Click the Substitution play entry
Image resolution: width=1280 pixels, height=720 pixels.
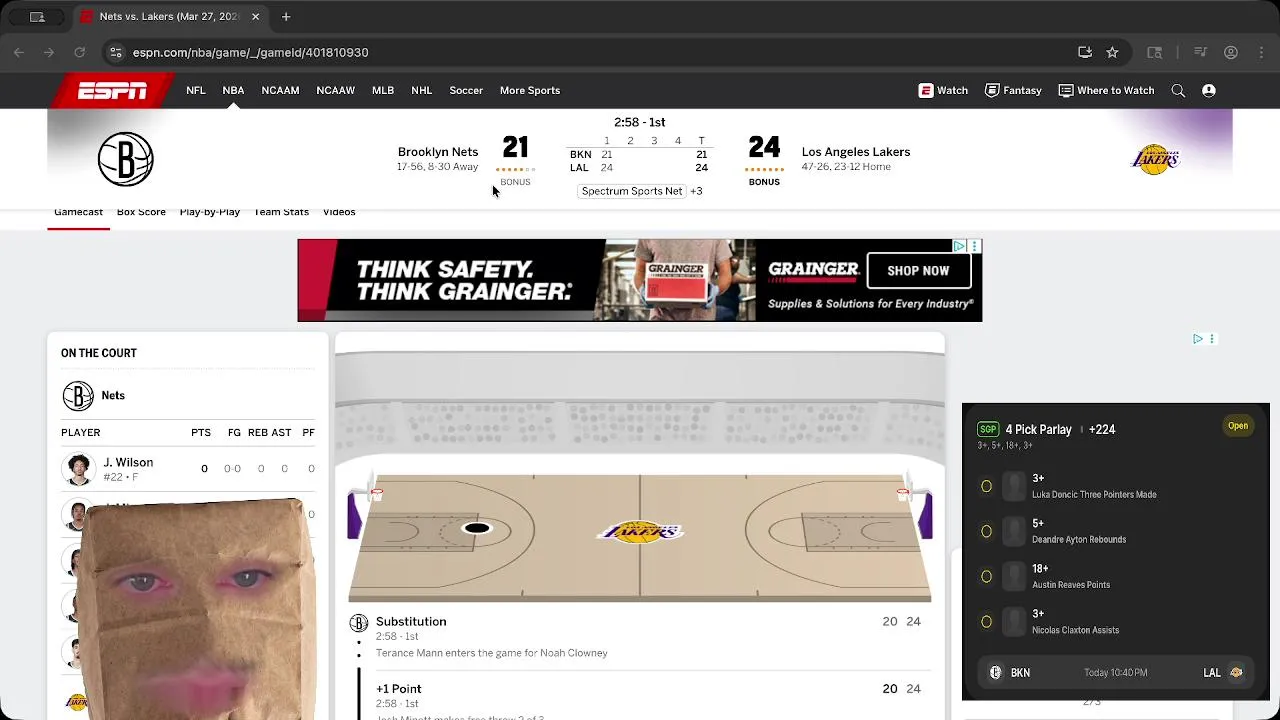[640, 637]
